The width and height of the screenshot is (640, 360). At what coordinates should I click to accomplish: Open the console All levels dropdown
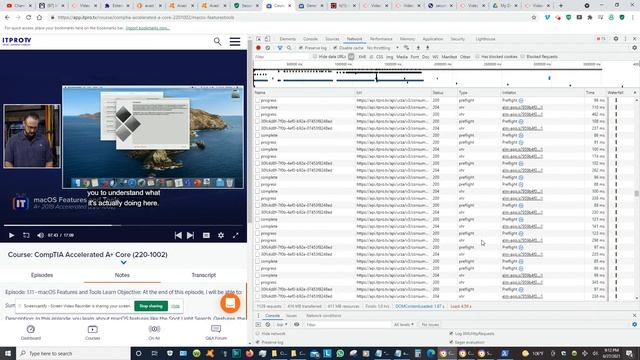[x=404, y=324]
